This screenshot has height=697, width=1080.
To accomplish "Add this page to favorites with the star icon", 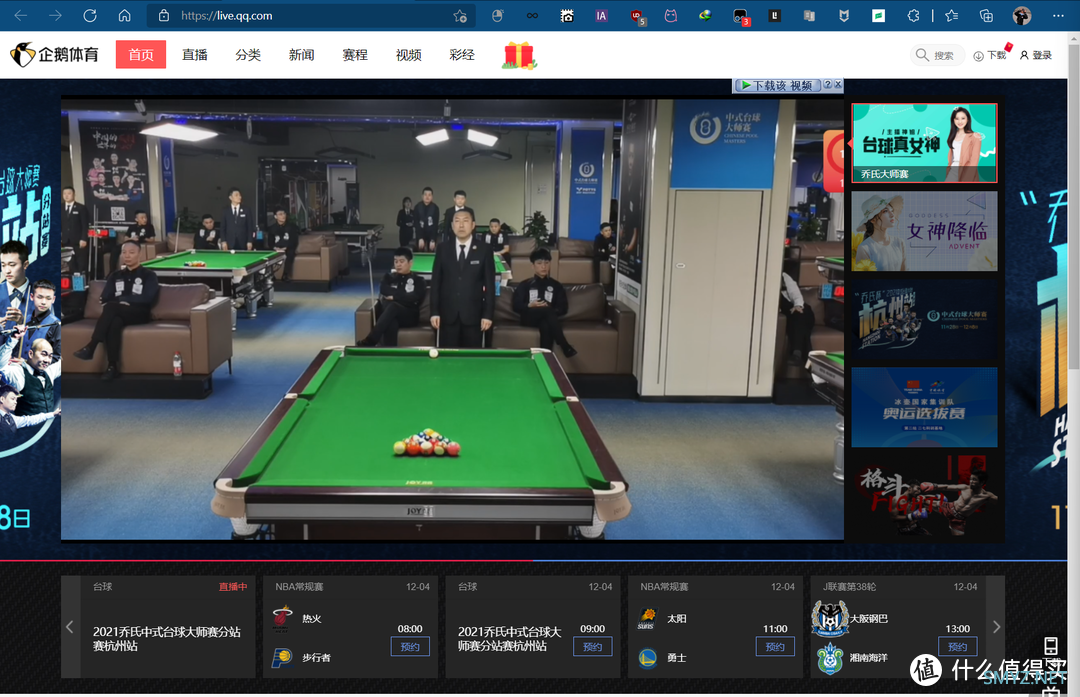I will click(460, 16).
